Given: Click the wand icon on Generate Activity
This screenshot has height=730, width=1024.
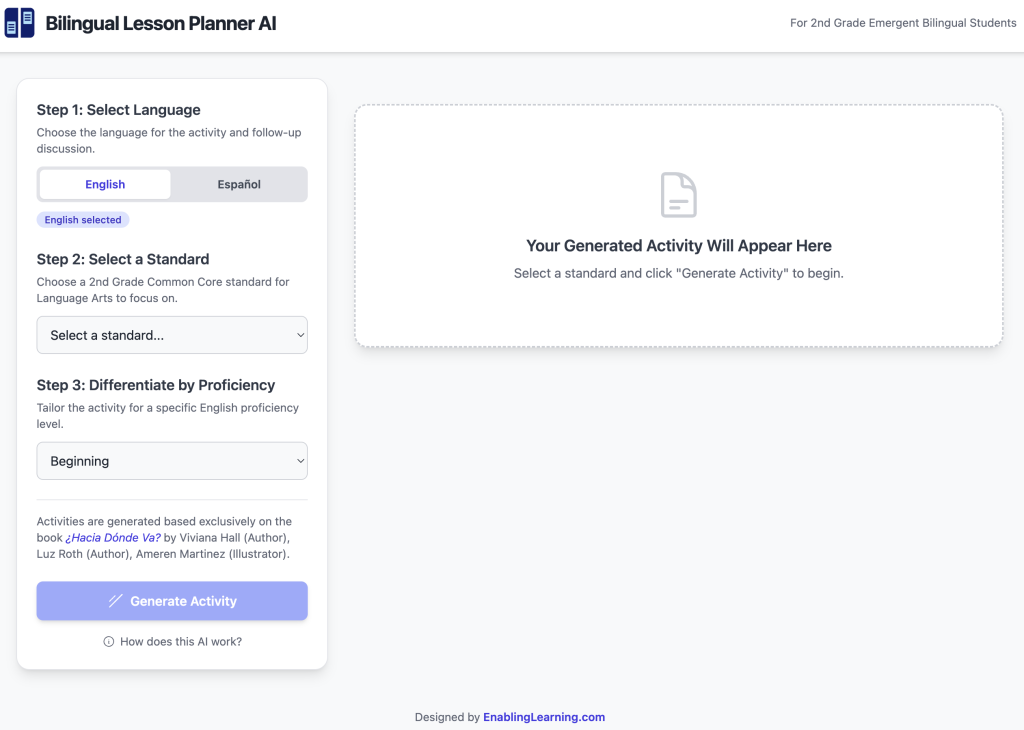Looking at the screenshot, I should click(116, 601).
